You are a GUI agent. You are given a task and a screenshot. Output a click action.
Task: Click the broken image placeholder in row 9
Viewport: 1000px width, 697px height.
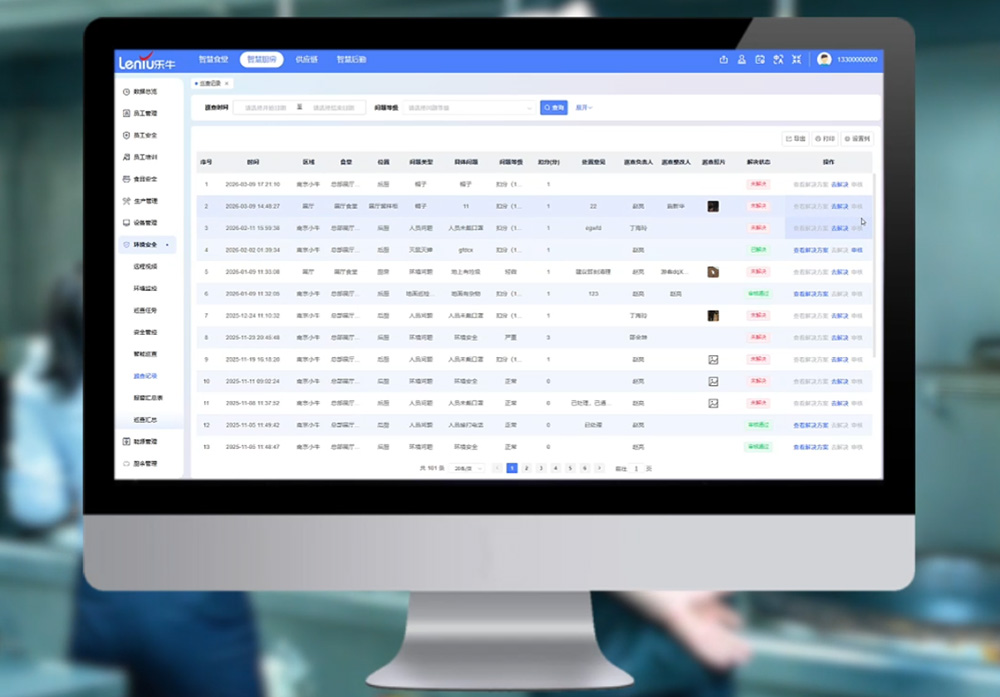pos(713,359)
